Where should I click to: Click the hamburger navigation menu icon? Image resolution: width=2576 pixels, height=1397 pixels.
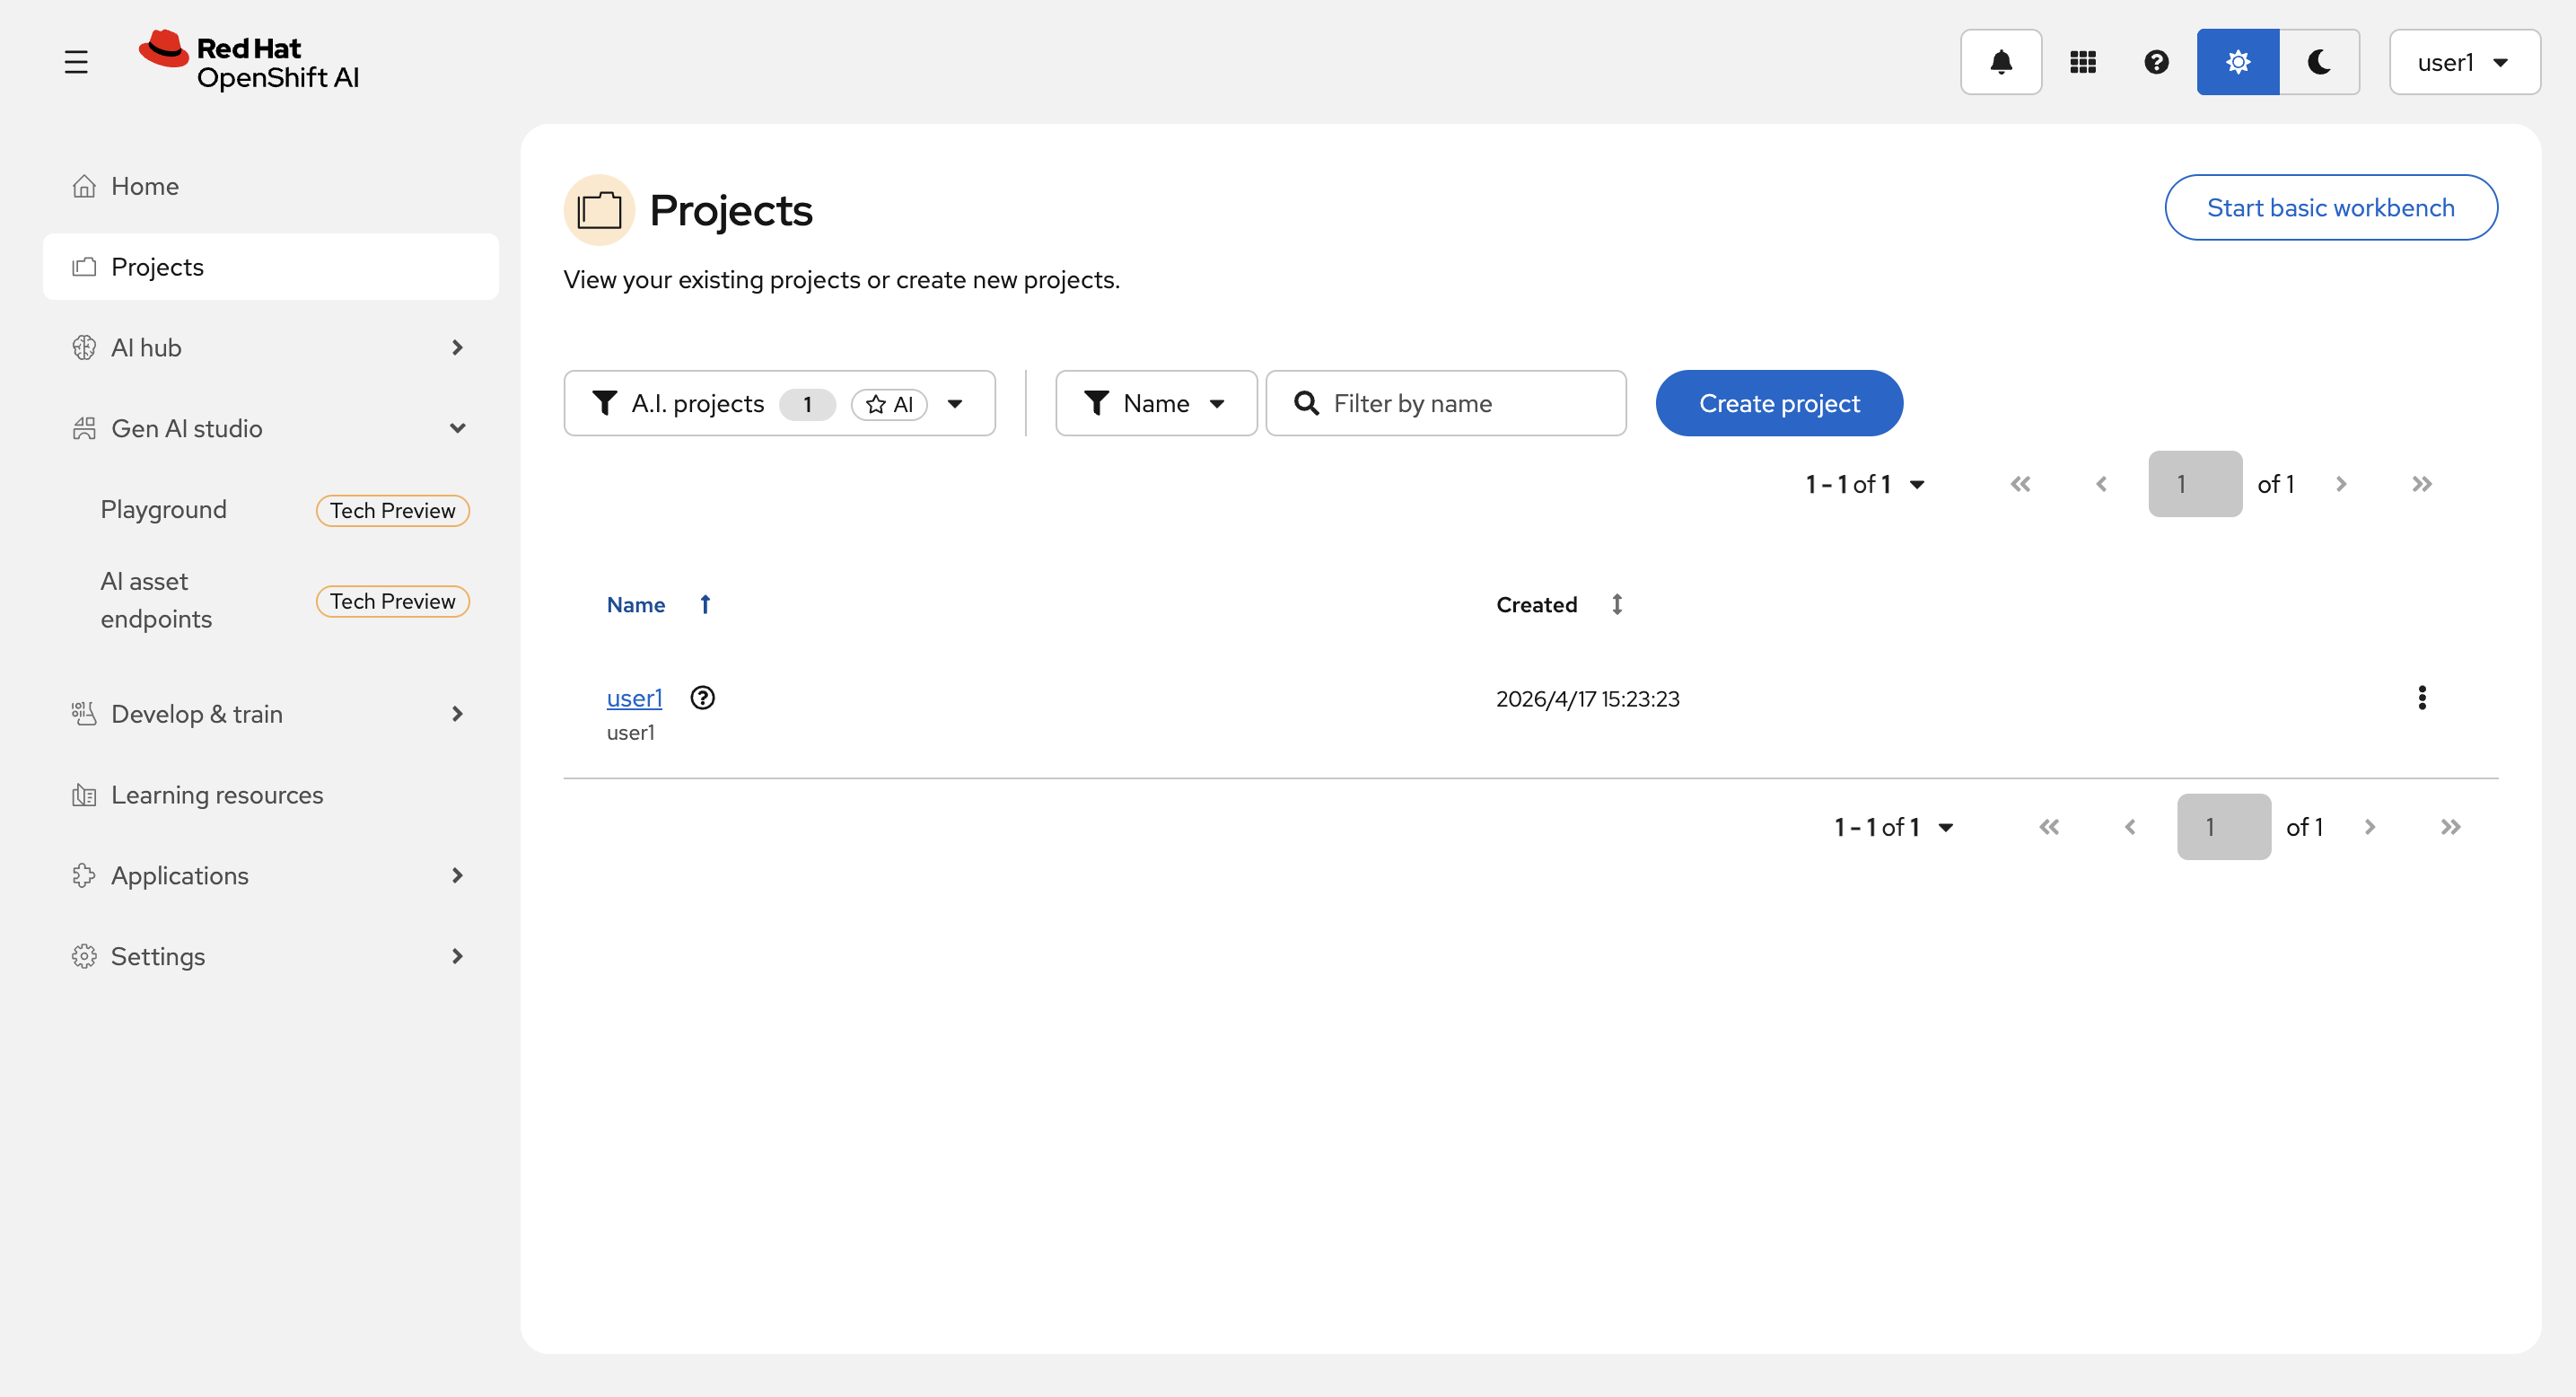[x=76, y=62]
